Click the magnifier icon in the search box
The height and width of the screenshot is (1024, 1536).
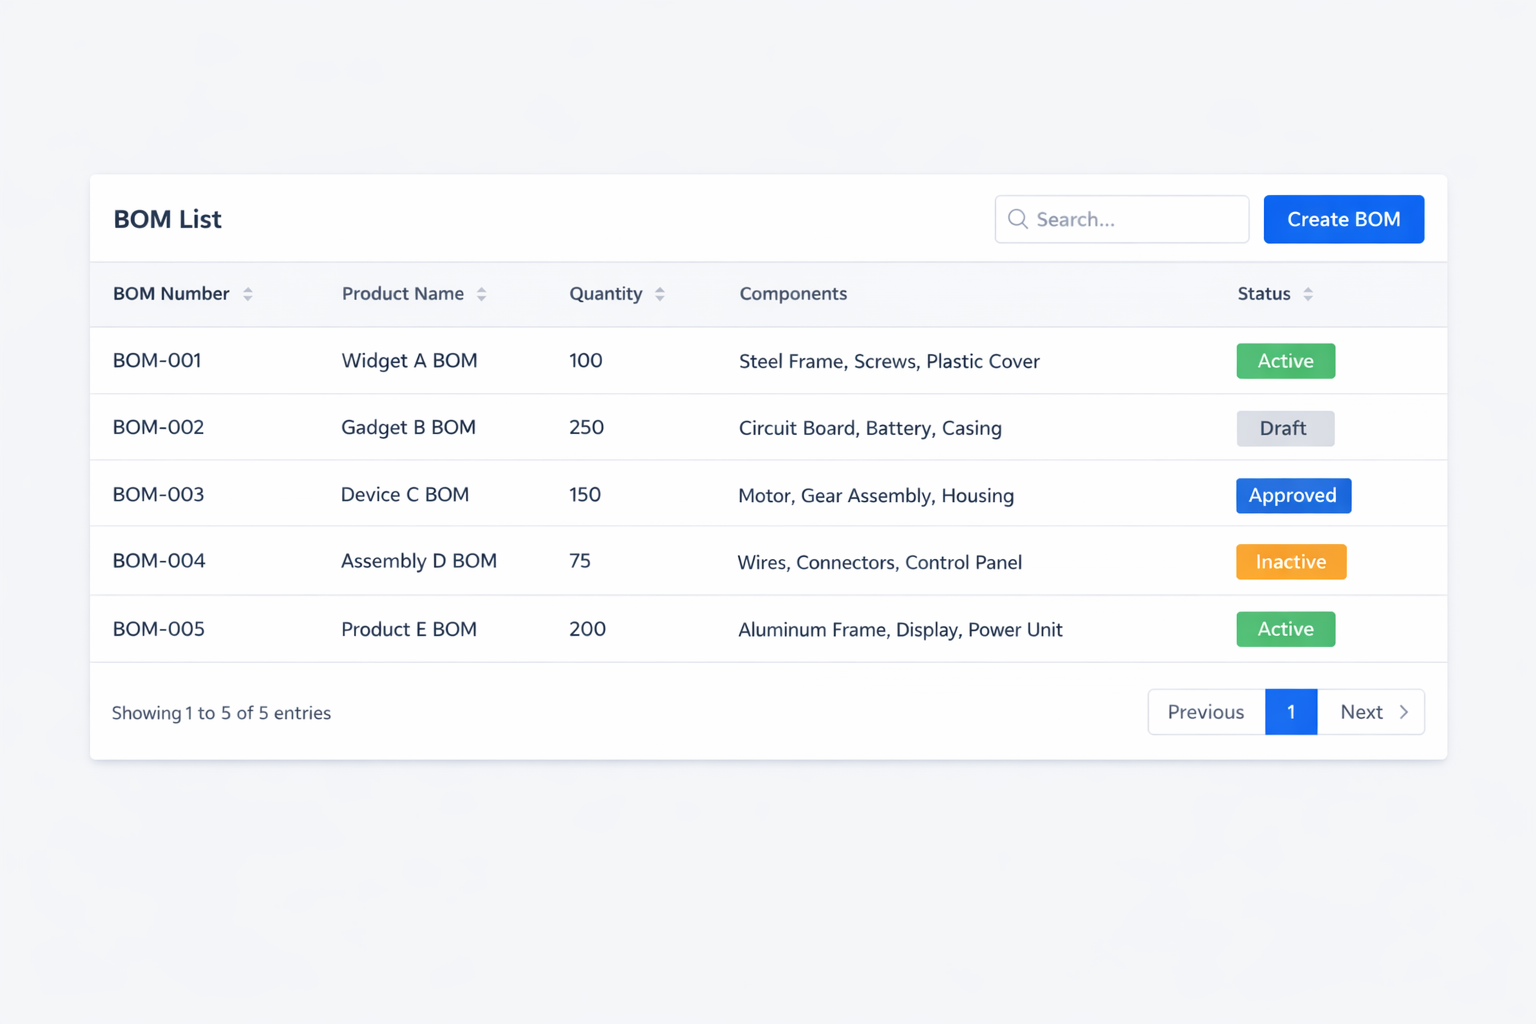click(x=1017, y=219)
